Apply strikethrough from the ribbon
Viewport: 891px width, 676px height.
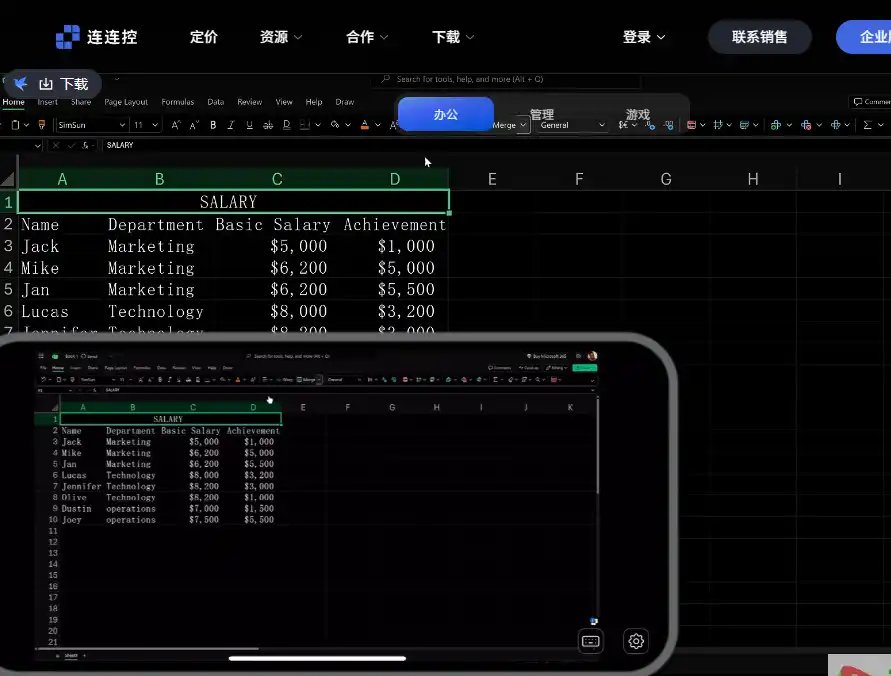(x=268, y=125)
